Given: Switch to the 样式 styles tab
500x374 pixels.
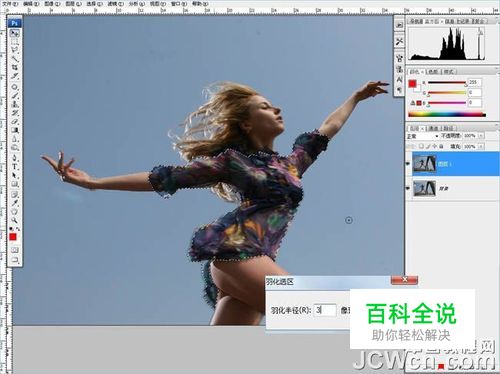Looking at the screenshot, I should (449, 72).
